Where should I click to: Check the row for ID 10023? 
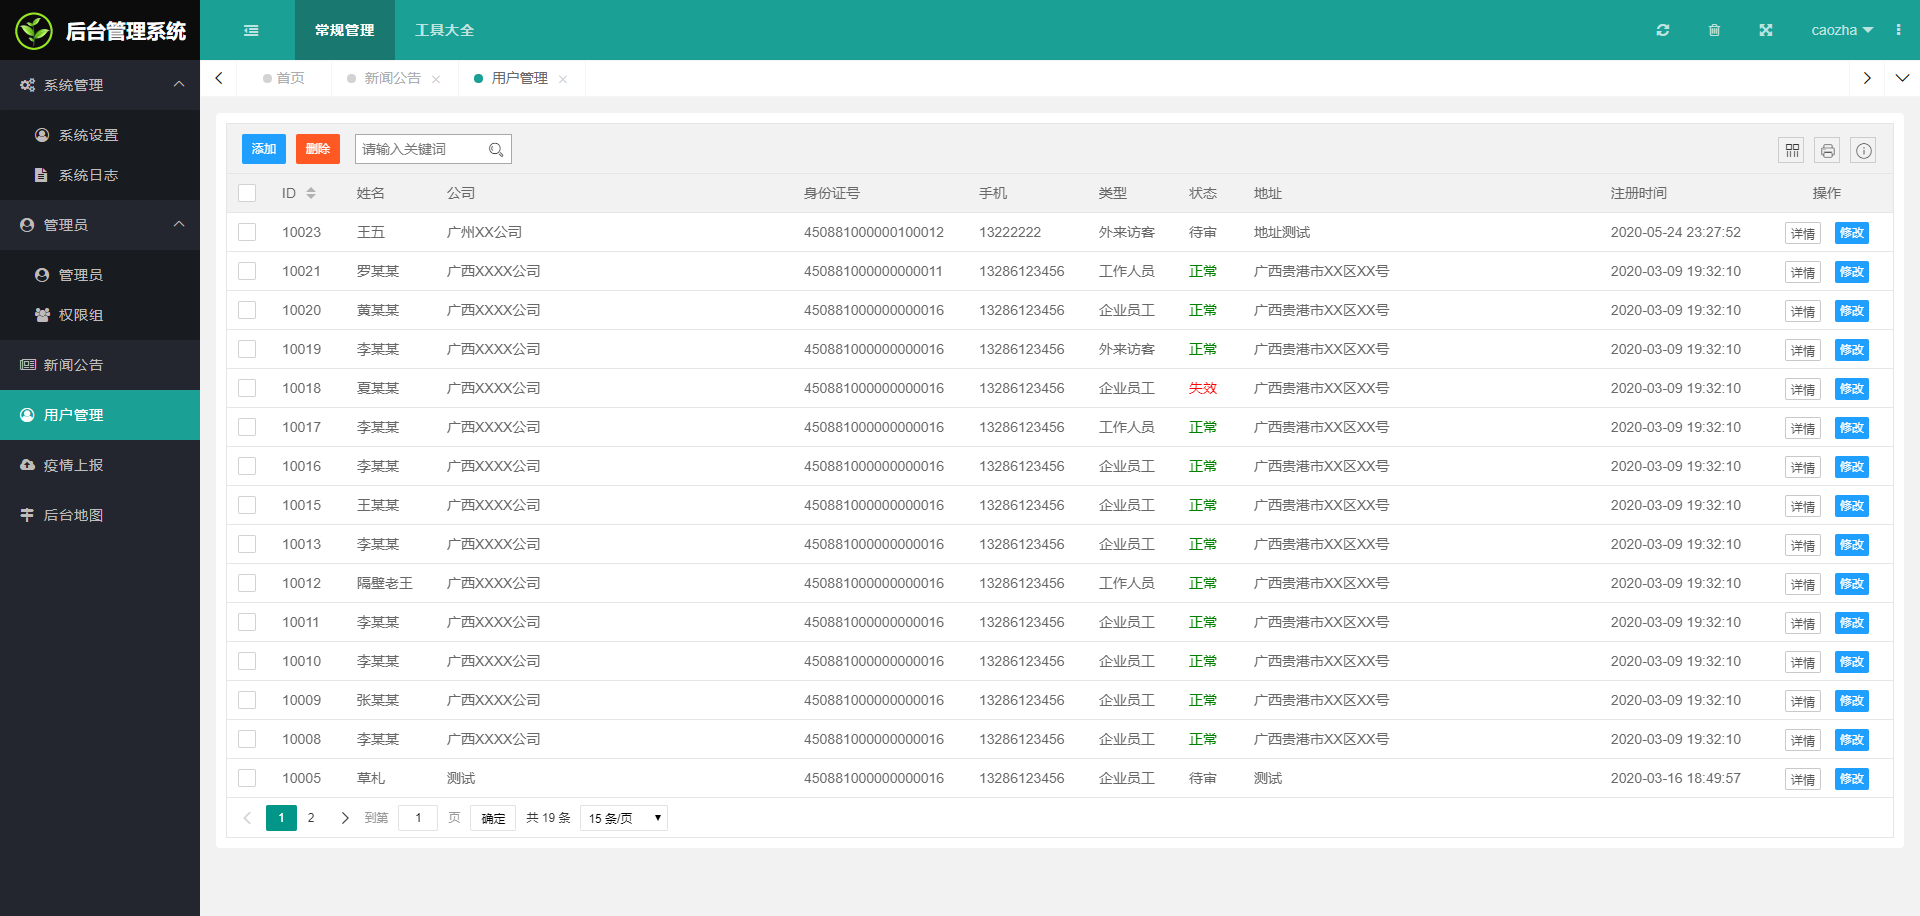click(247, 232)
